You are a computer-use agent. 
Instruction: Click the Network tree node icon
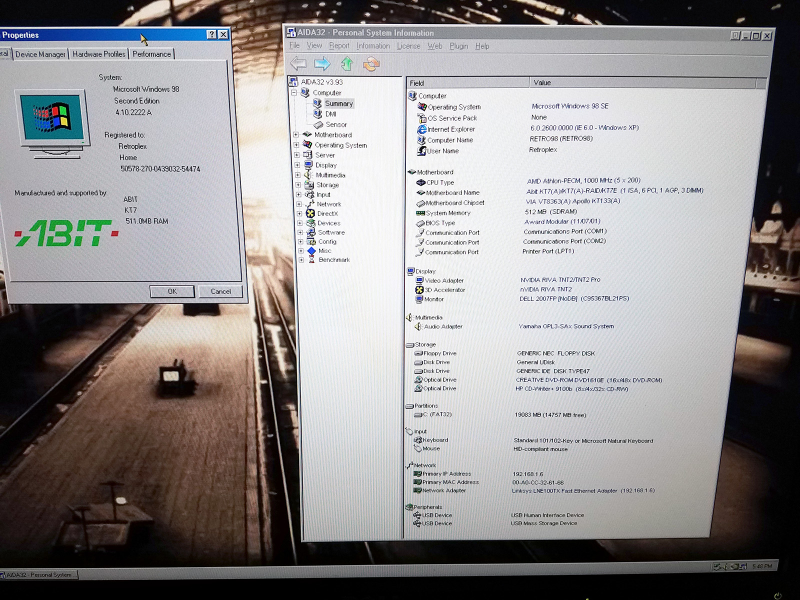coord(310,204)
